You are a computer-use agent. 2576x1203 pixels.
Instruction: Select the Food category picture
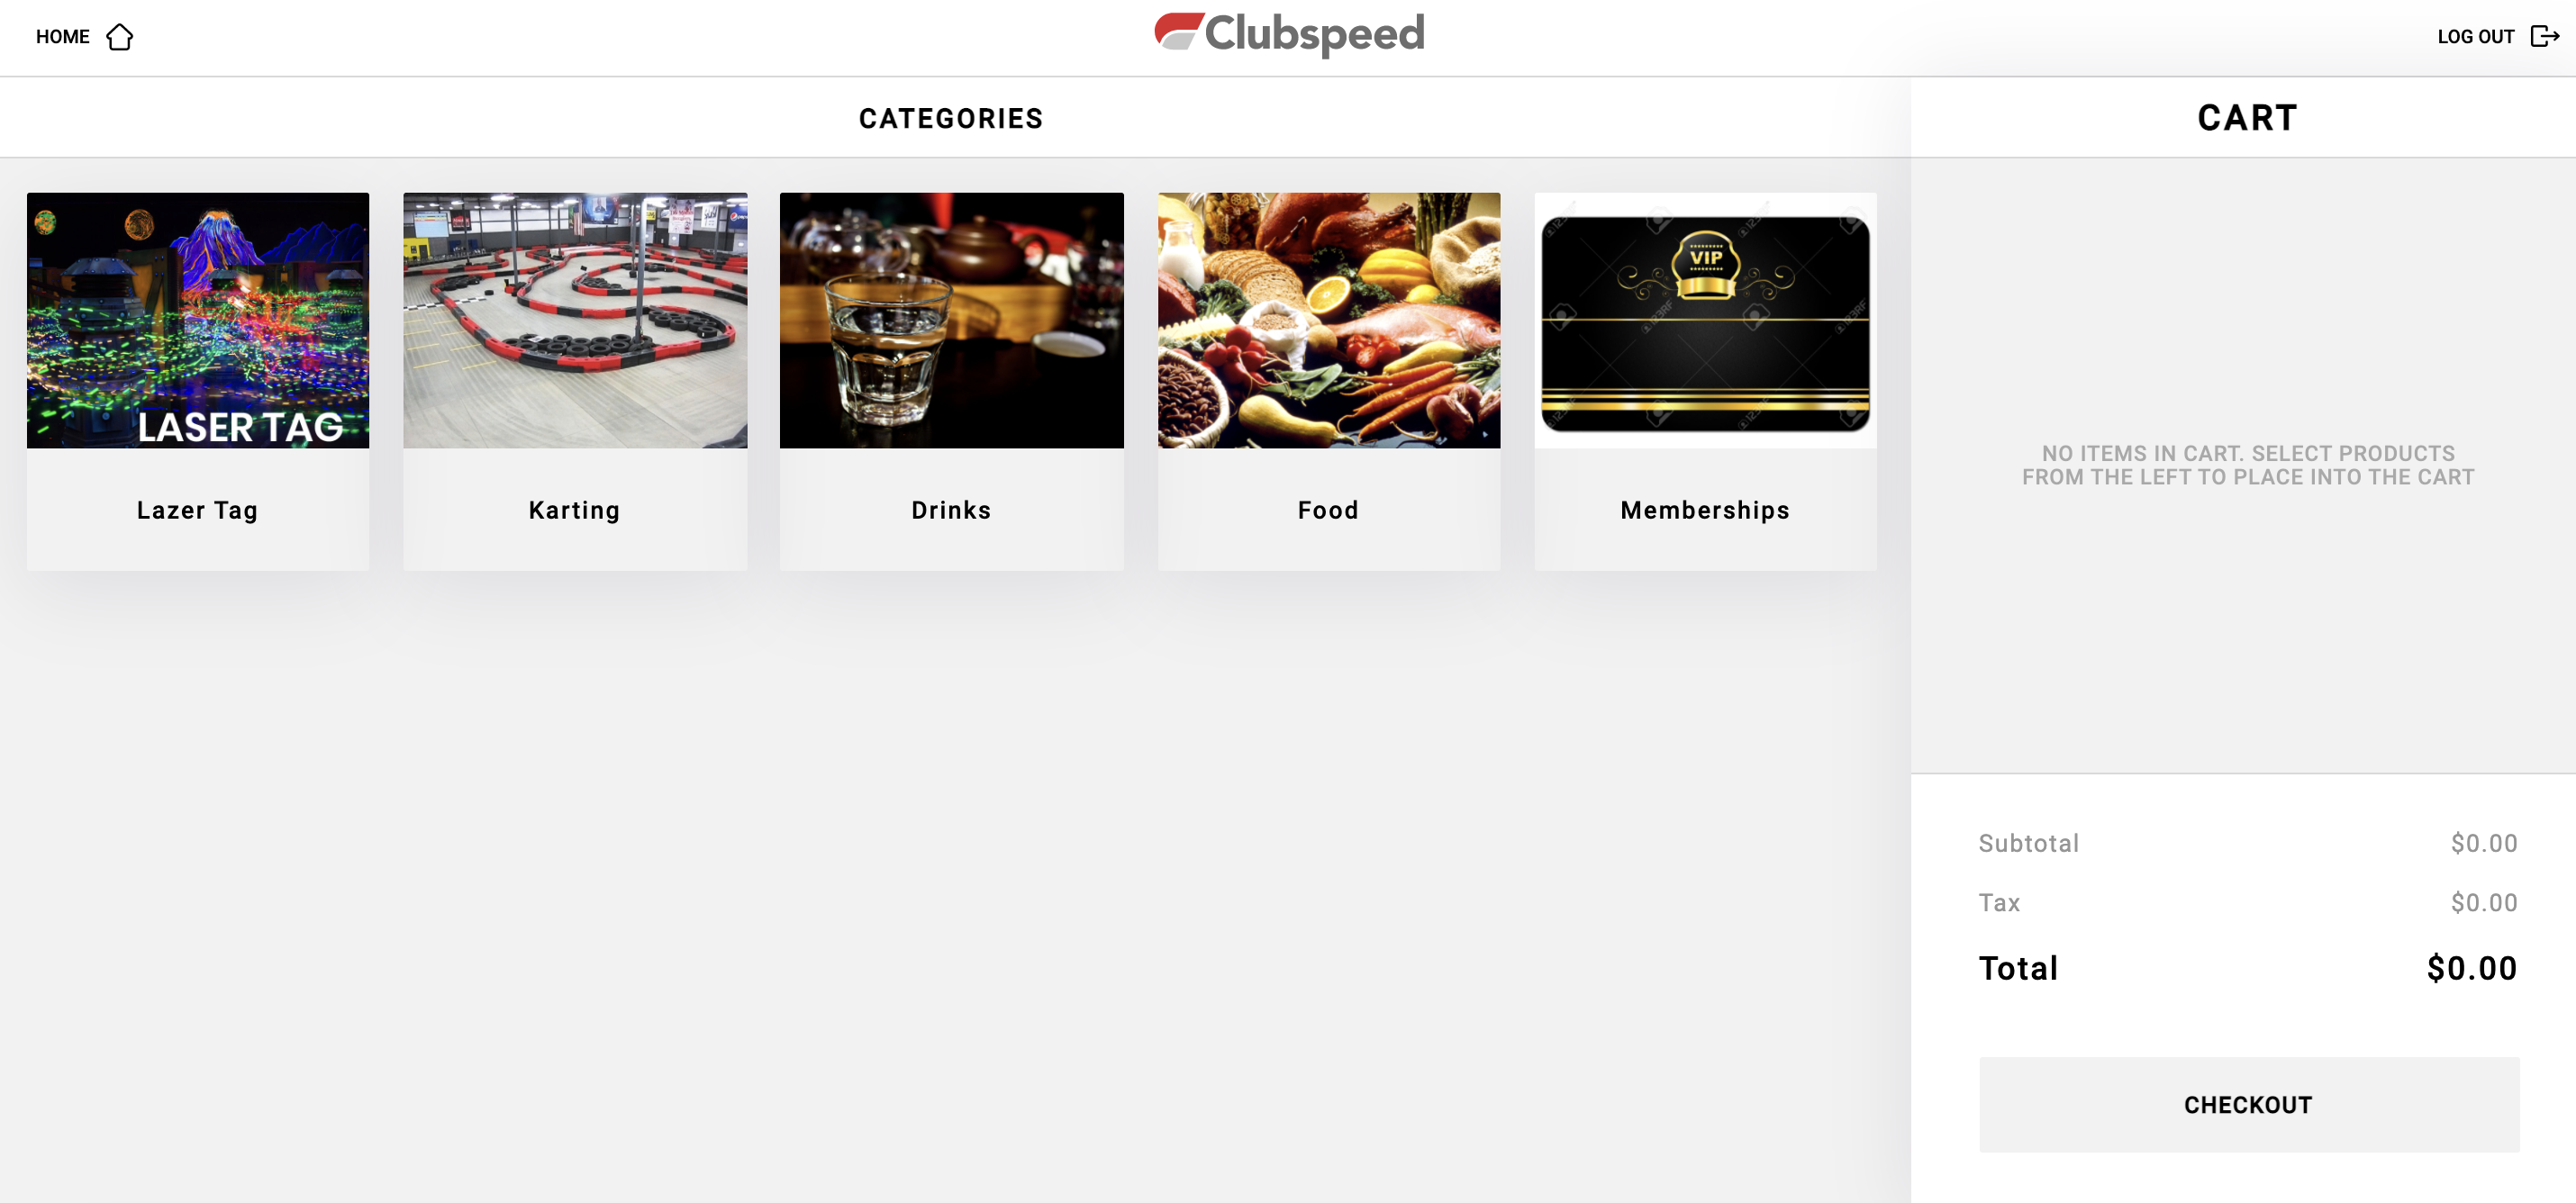click(x=1329, y=320)
